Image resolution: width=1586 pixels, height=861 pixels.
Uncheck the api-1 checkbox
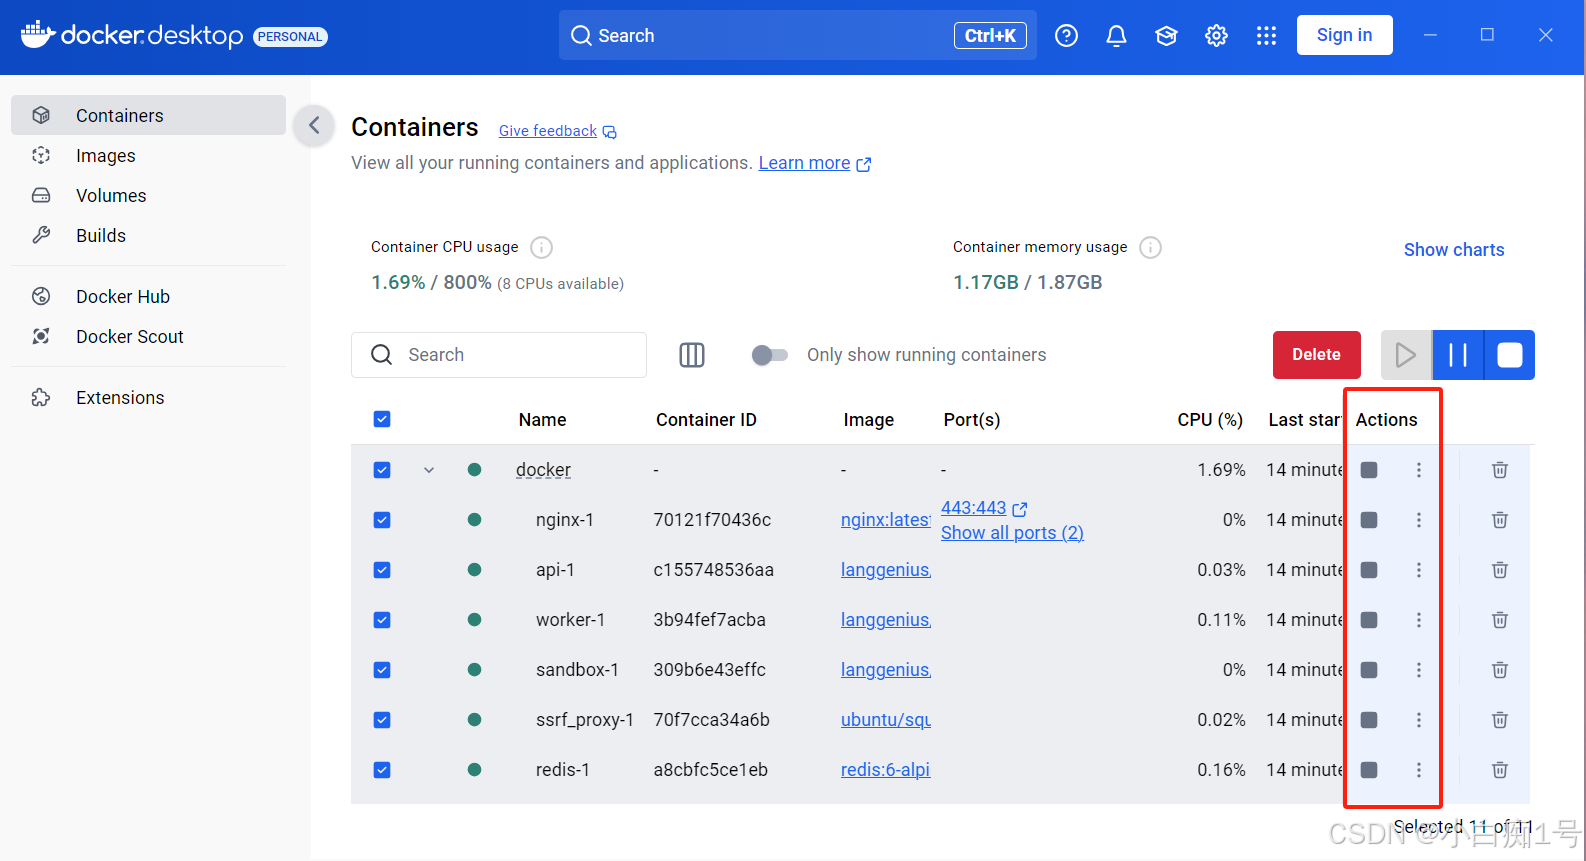tap(382, 570)
